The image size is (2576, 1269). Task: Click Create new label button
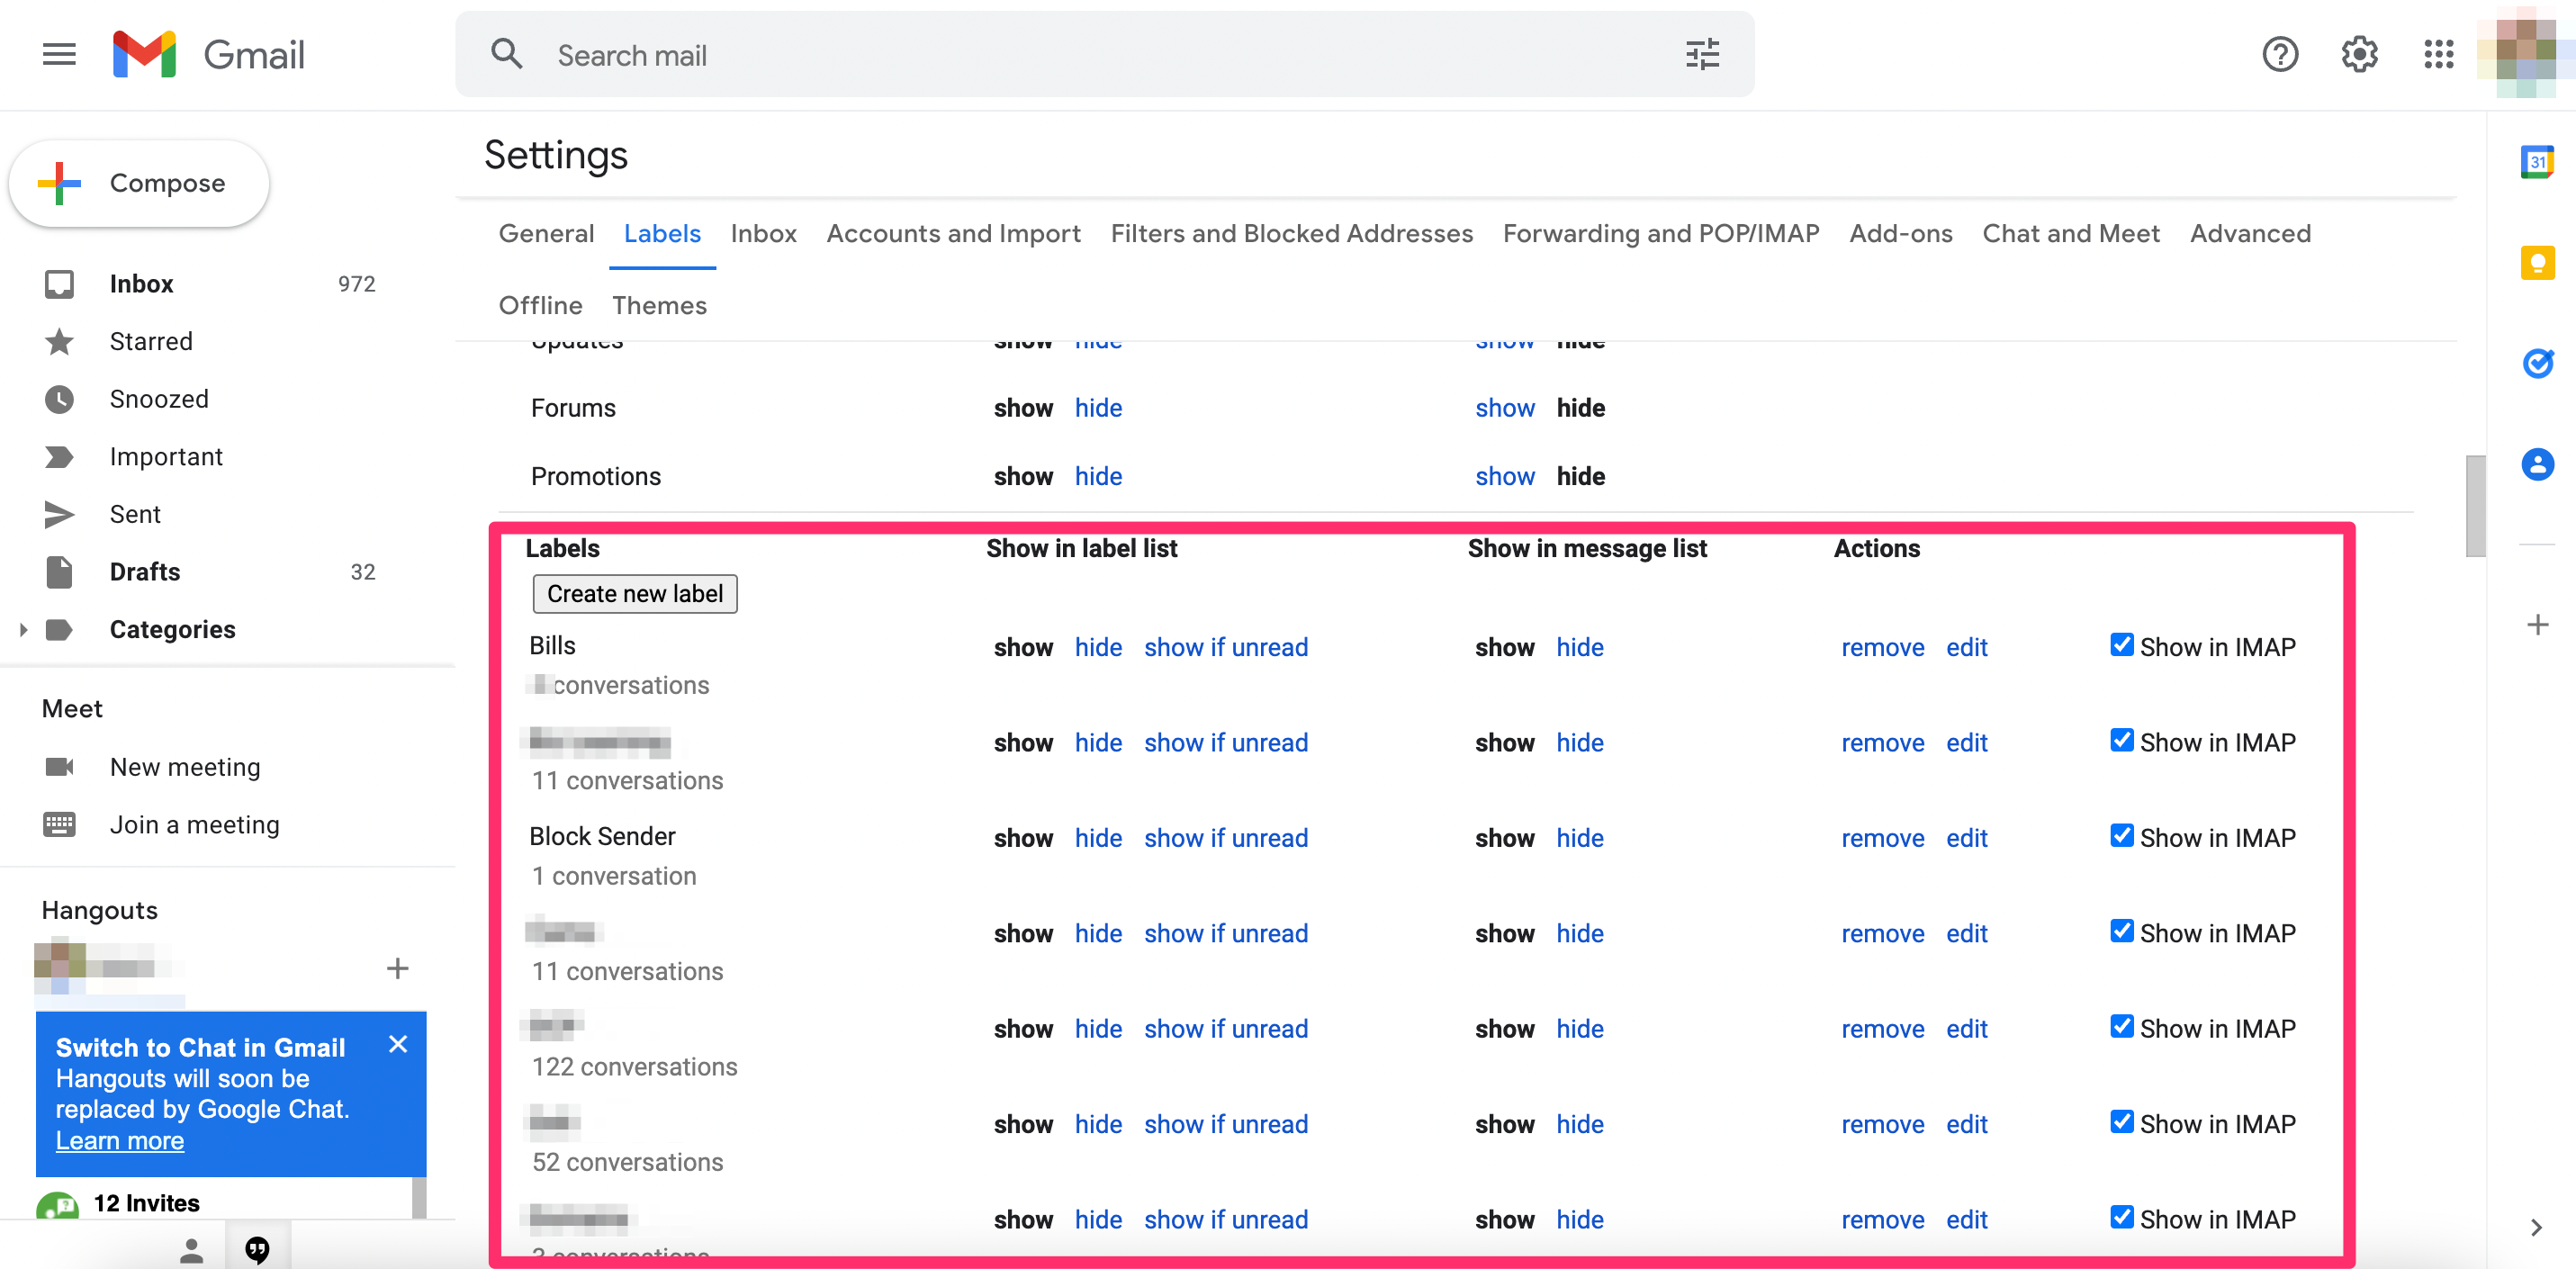635,594
